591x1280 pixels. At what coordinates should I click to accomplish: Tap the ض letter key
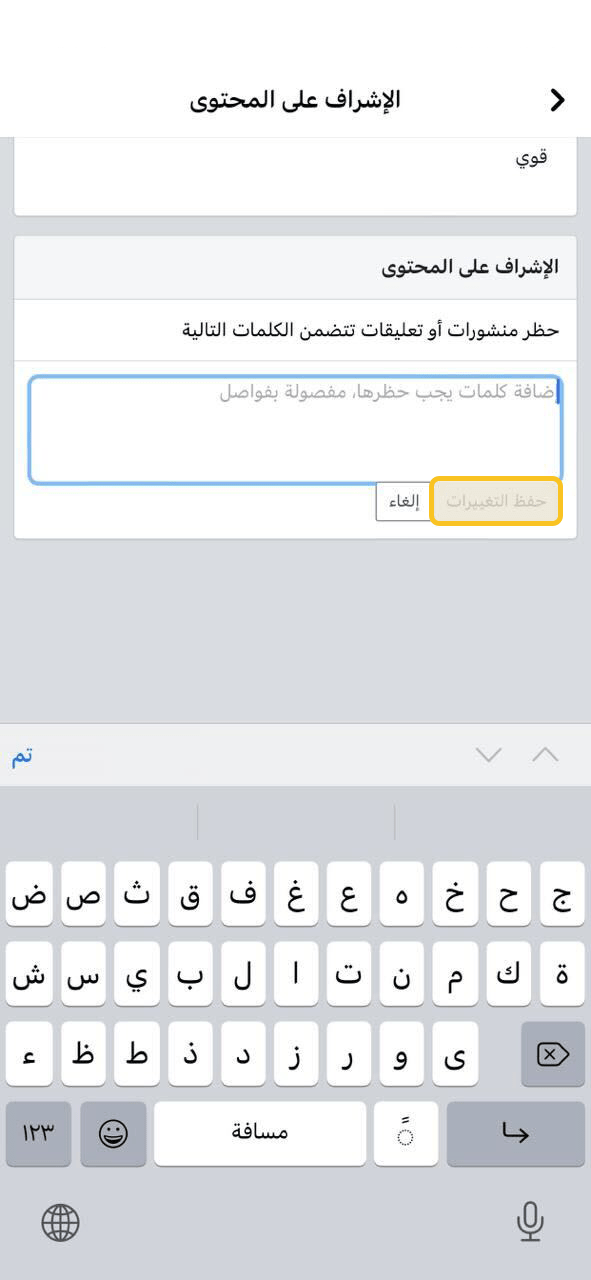pyautogui.click(x=30, y=894)
